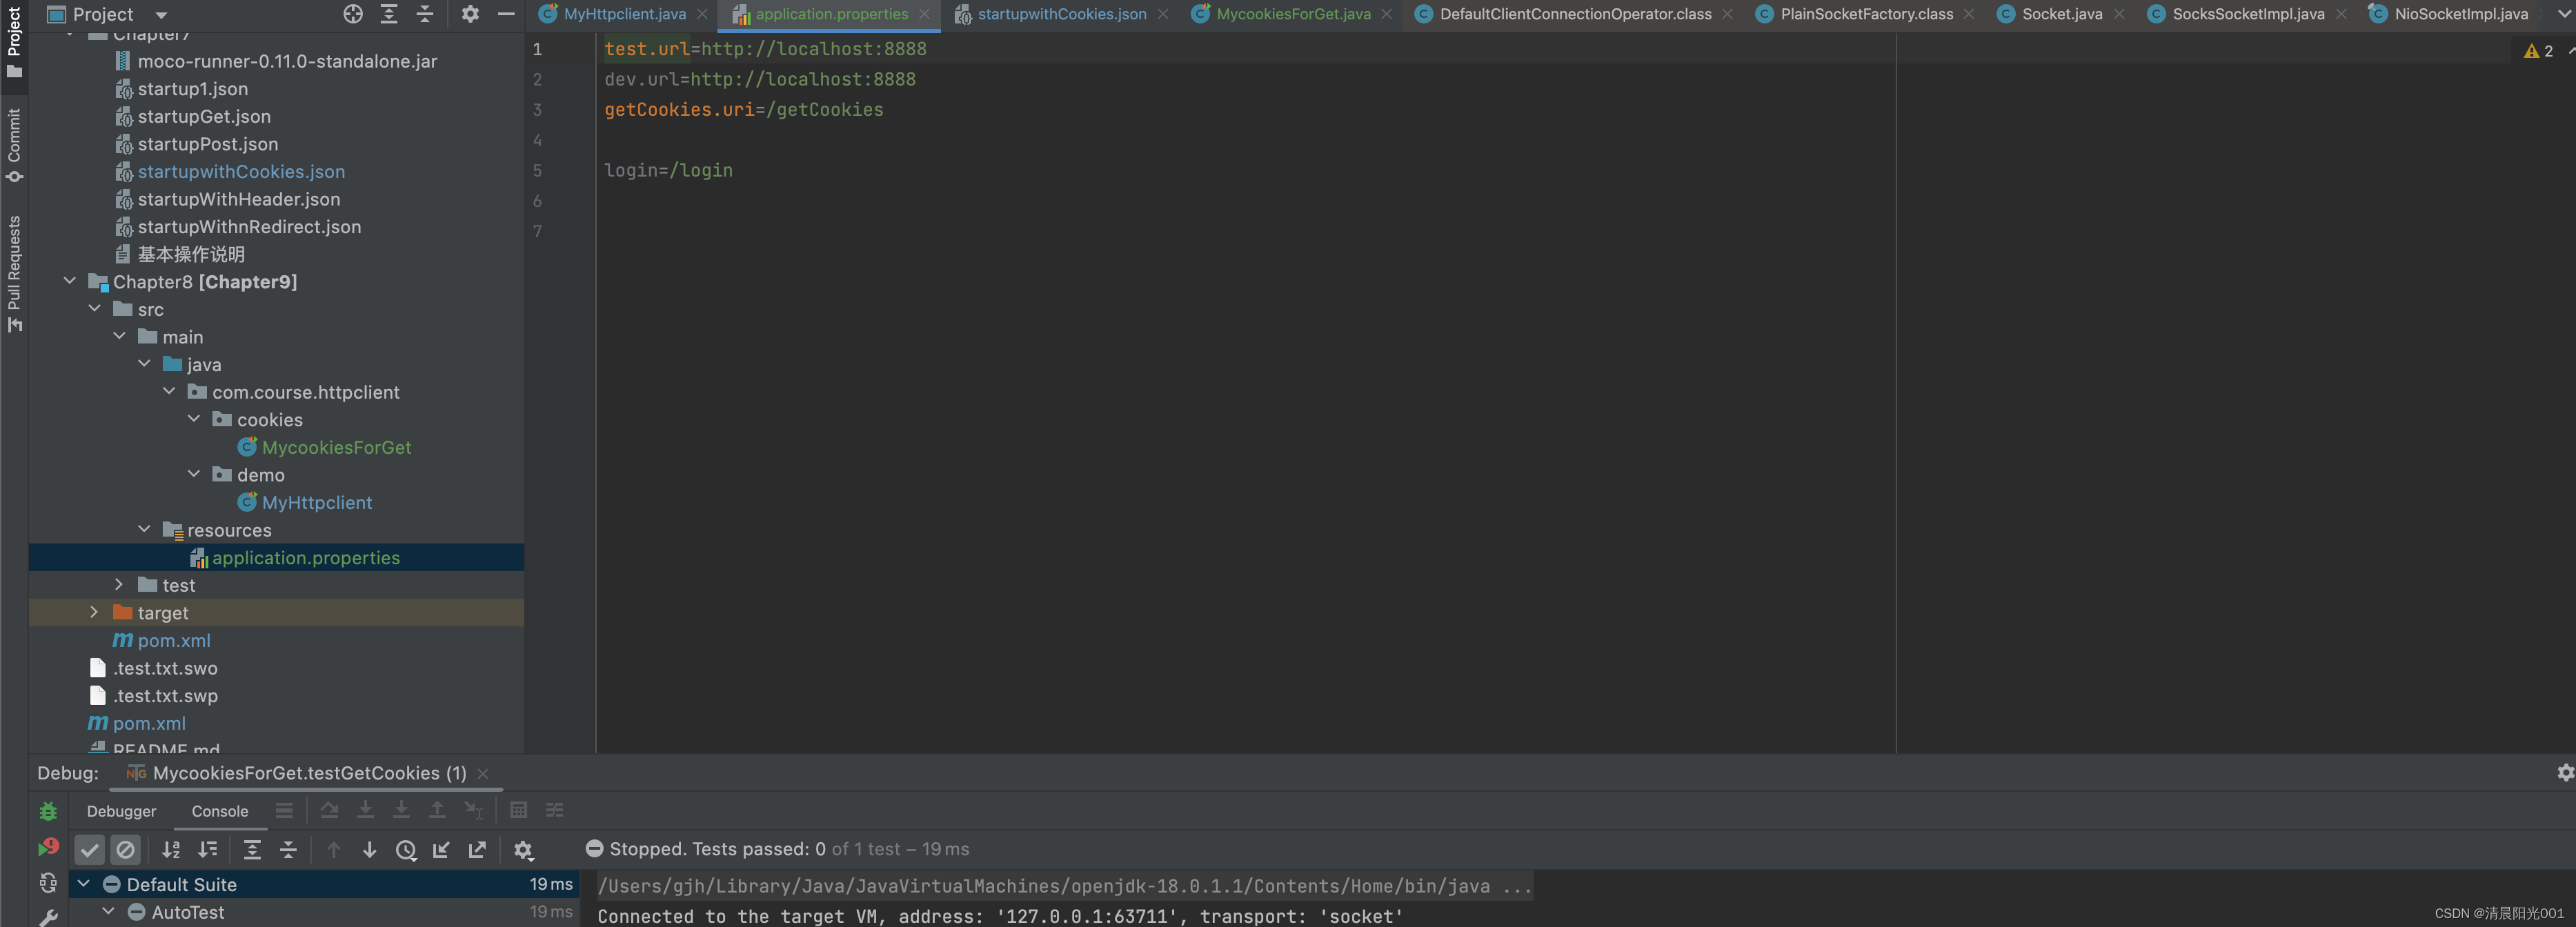Open test history clock icon

(406, 850)
